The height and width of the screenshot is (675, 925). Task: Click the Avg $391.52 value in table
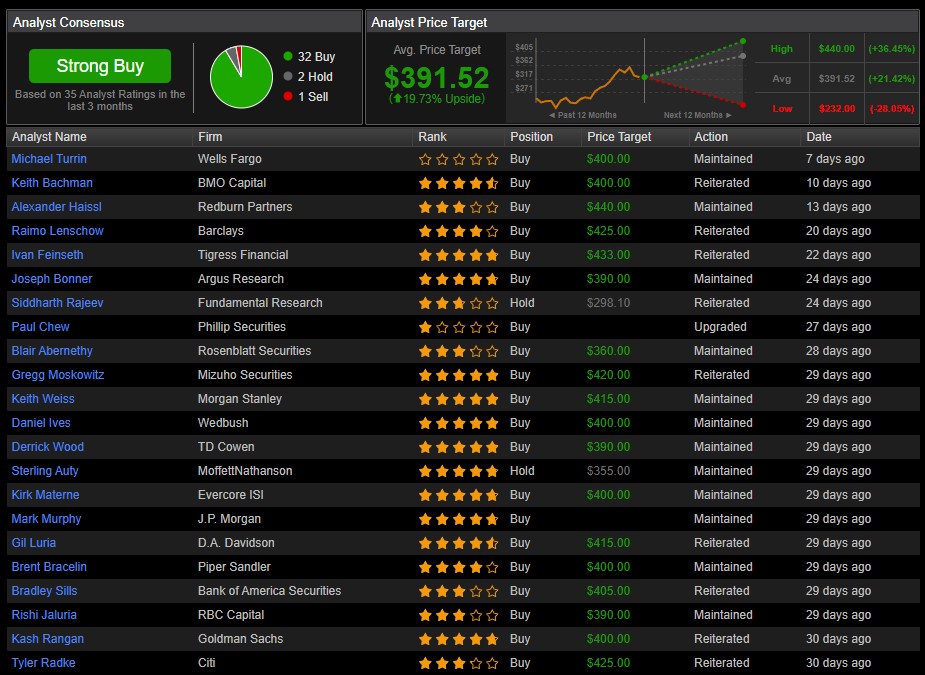[837, 78]
